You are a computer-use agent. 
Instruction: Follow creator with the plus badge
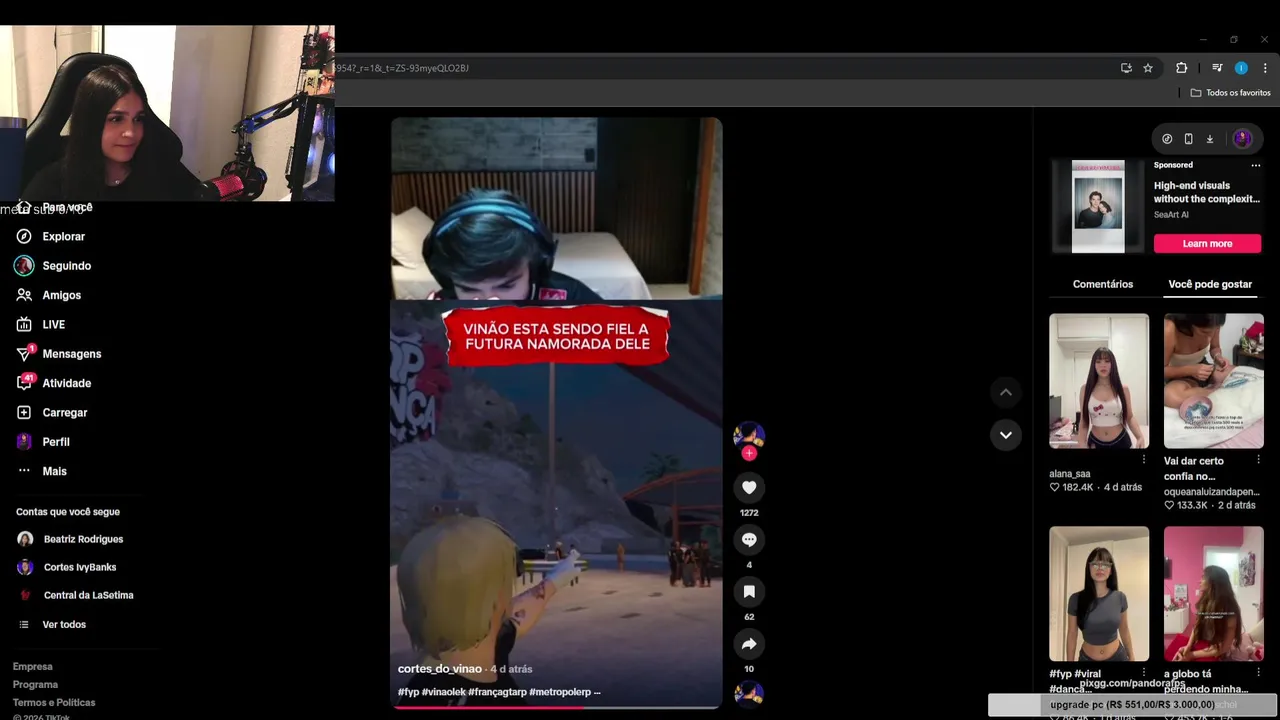pos(749,453)
